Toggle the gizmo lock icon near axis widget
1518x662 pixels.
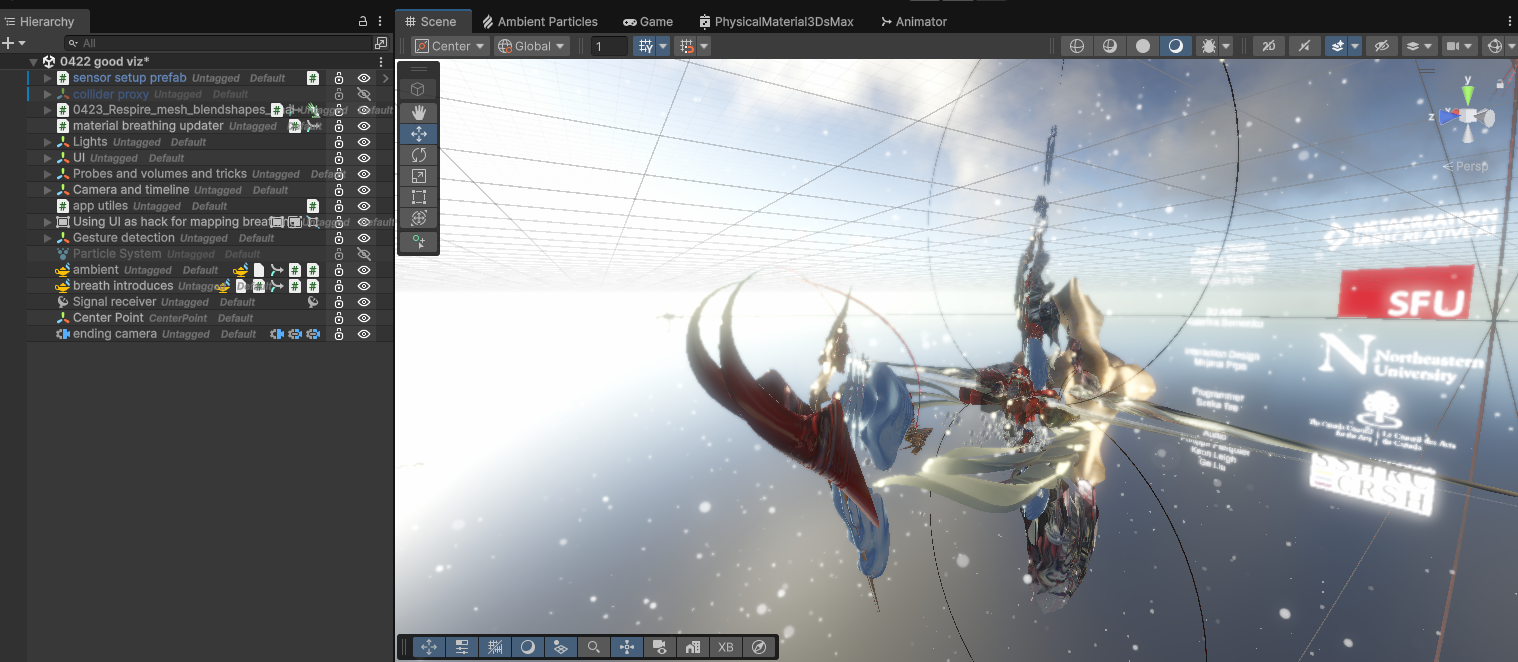coord(1499,83)
